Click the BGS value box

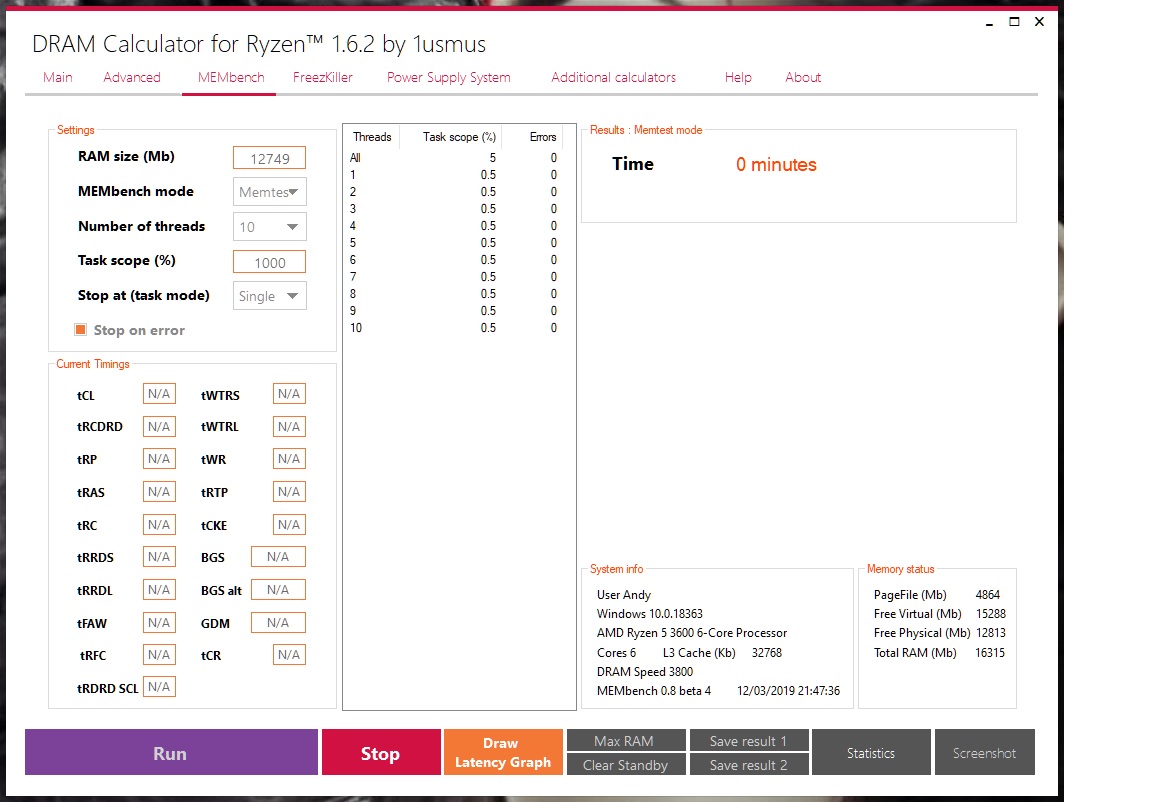pyautogui.click(x=278, y=557)
